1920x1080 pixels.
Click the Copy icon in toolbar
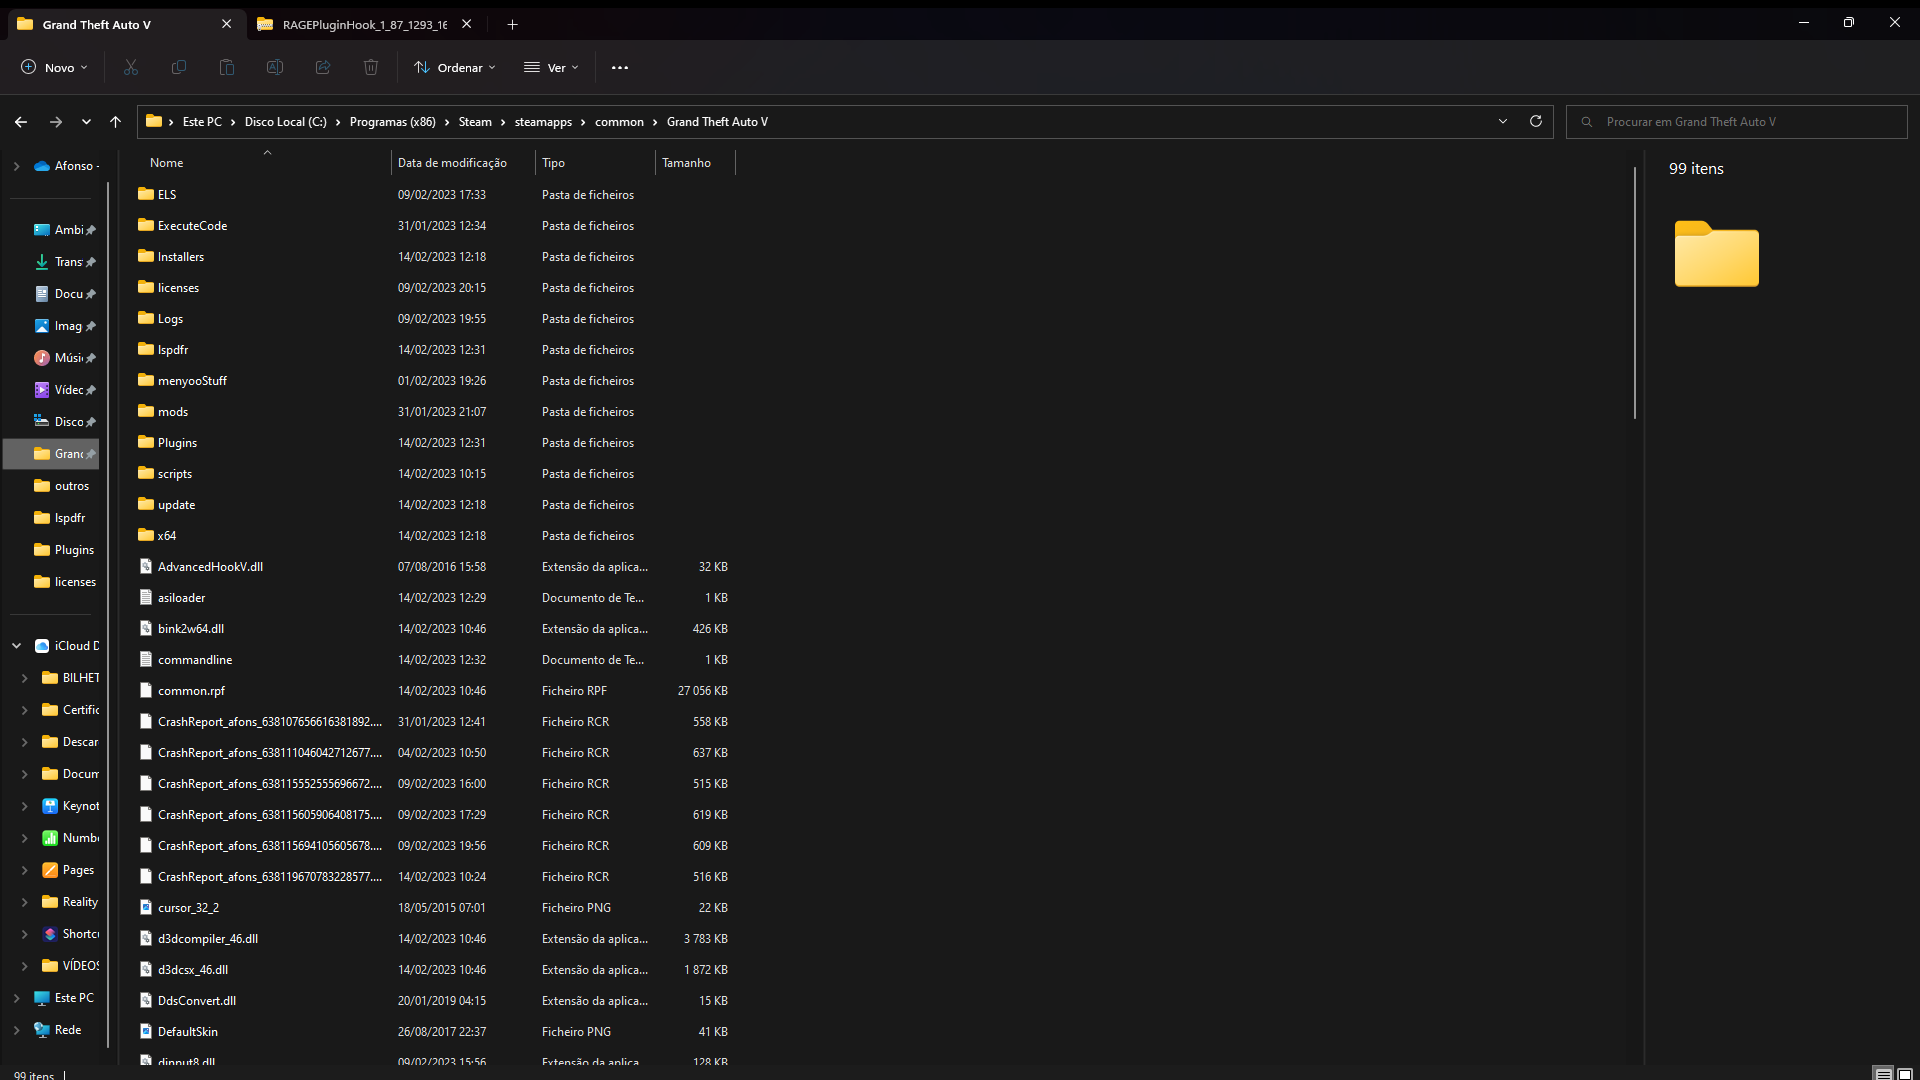[x=179, y=67]
